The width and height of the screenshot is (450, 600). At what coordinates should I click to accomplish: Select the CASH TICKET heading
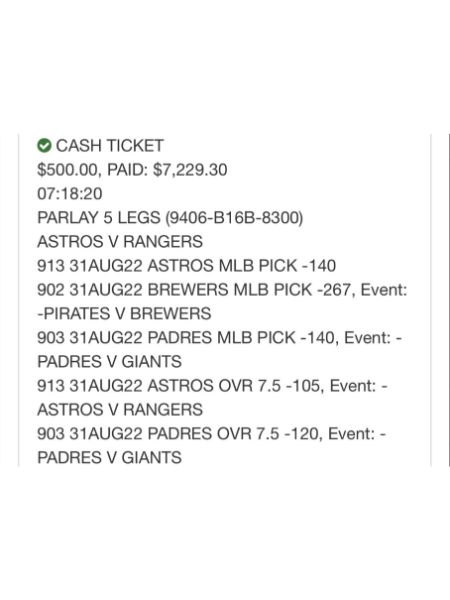[110, 146]
